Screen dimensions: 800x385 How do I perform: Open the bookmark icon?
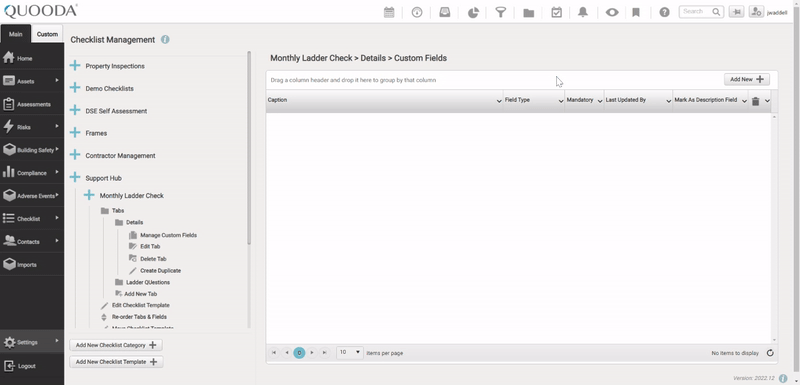[636, 12]
